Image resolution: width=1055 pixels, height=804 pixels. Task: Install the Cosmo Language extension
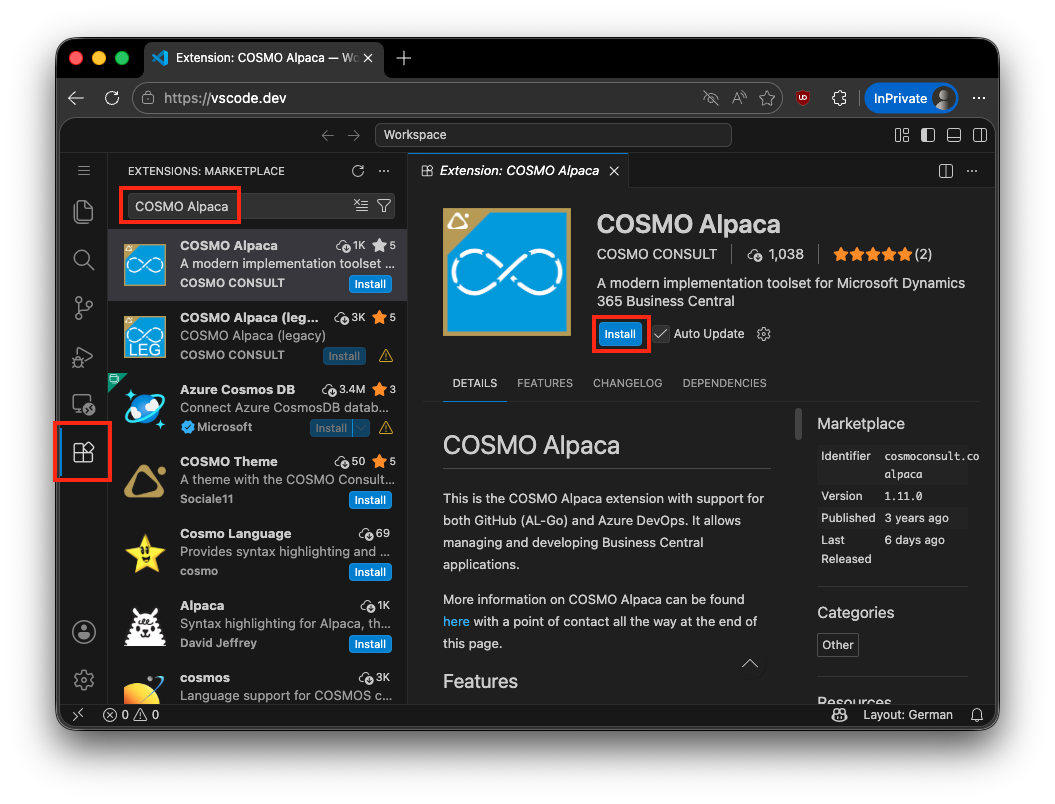370,572
